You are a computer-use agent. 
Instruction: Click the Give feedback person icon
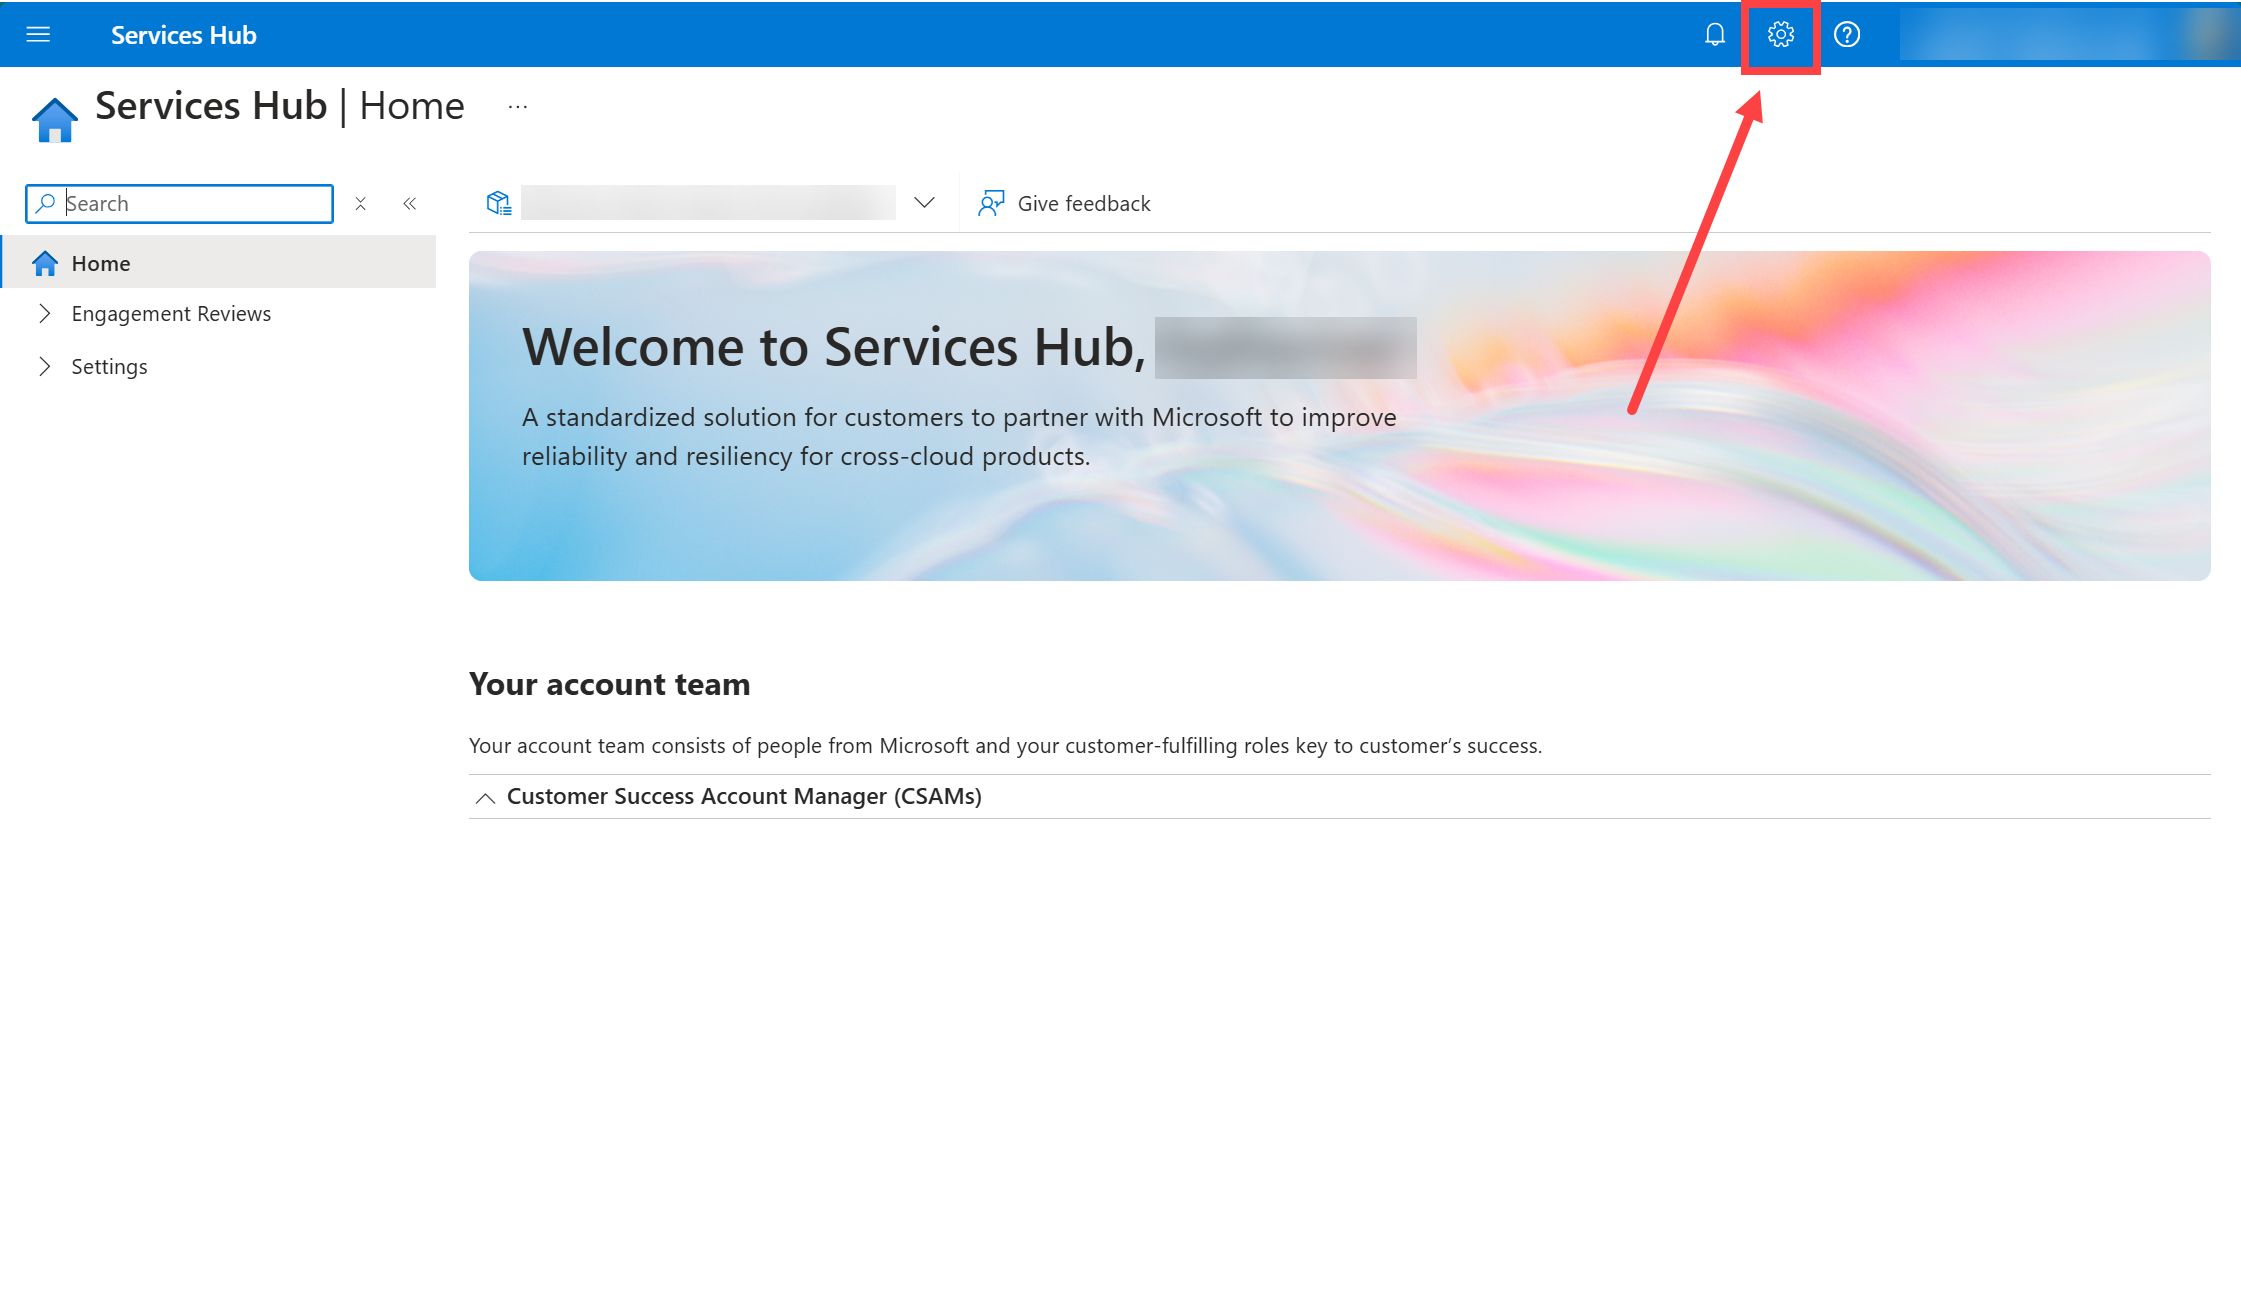pos(991,204)
